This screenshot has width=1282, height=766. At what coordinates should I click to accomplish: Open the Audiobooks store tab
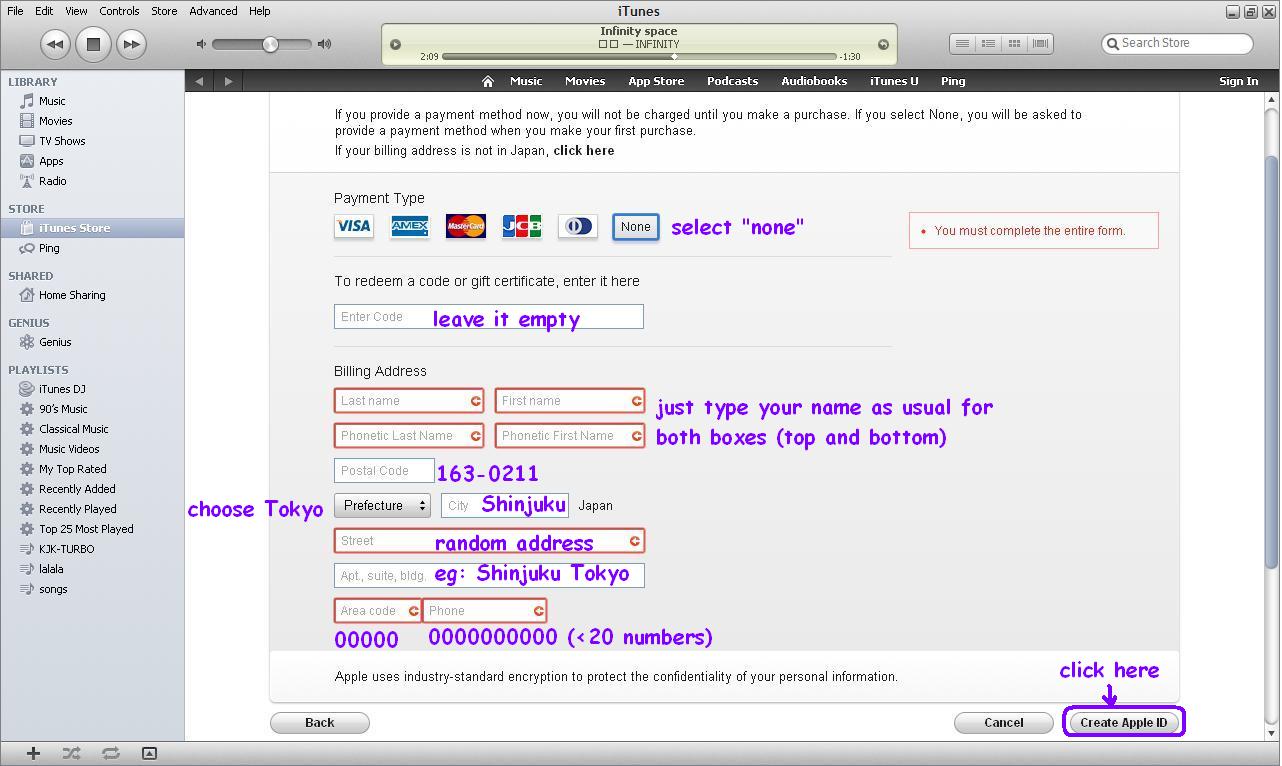click(814, 81)
